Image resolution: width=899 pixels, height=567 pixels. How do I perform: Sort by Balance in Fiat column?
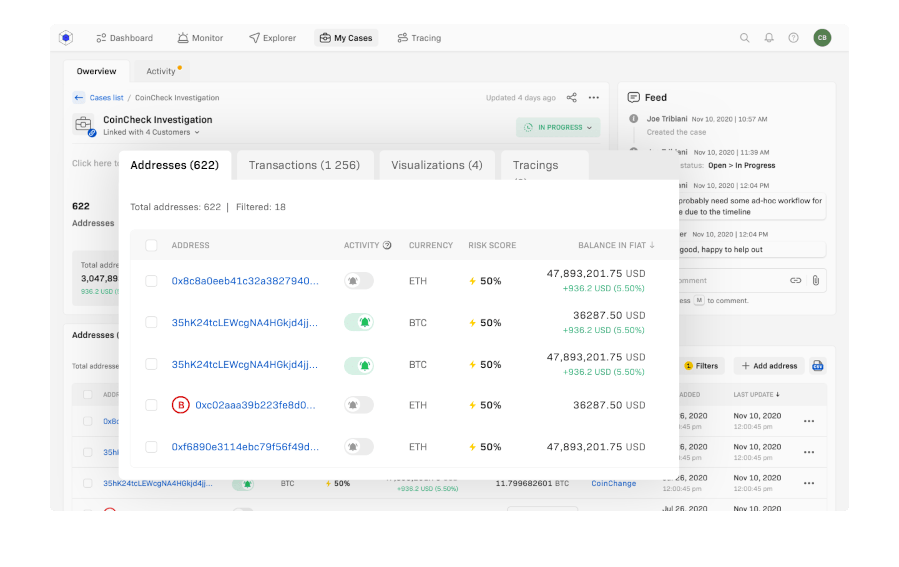[x=616, y=245]
